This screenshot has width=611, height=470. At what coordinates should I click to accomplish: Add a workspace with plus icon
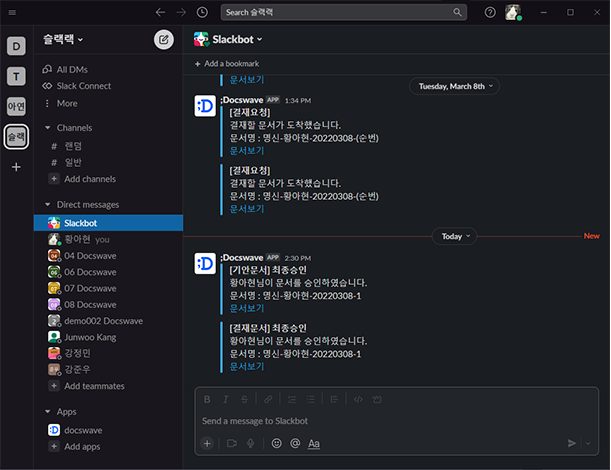(16, 167)
